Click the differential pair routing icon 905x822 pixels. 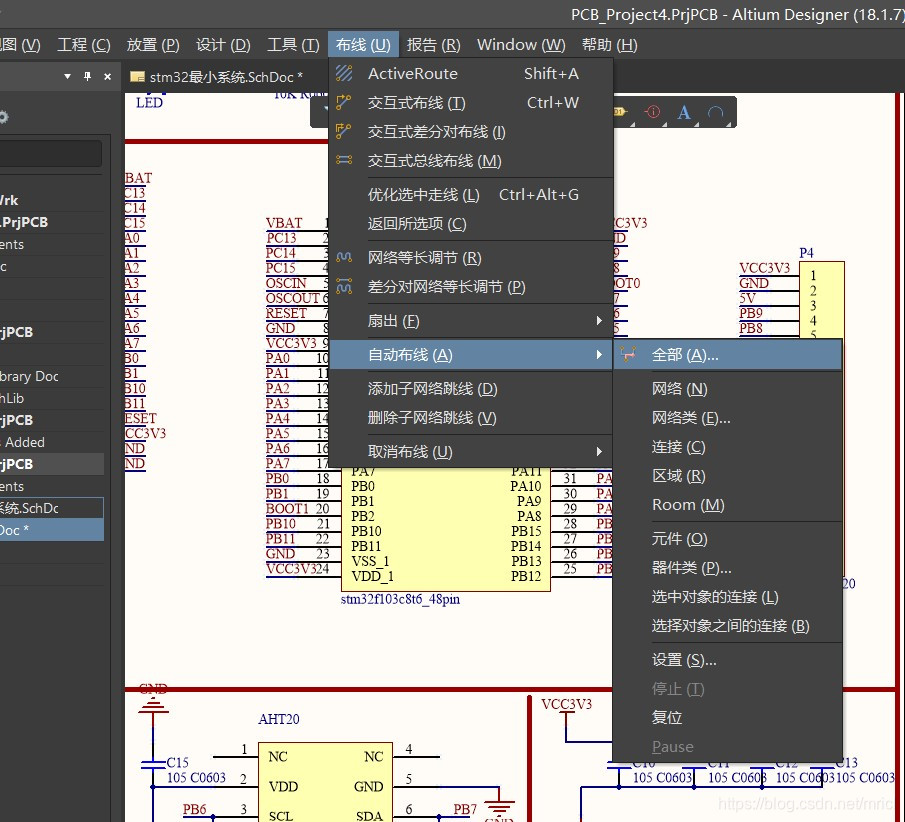(344, 131)
